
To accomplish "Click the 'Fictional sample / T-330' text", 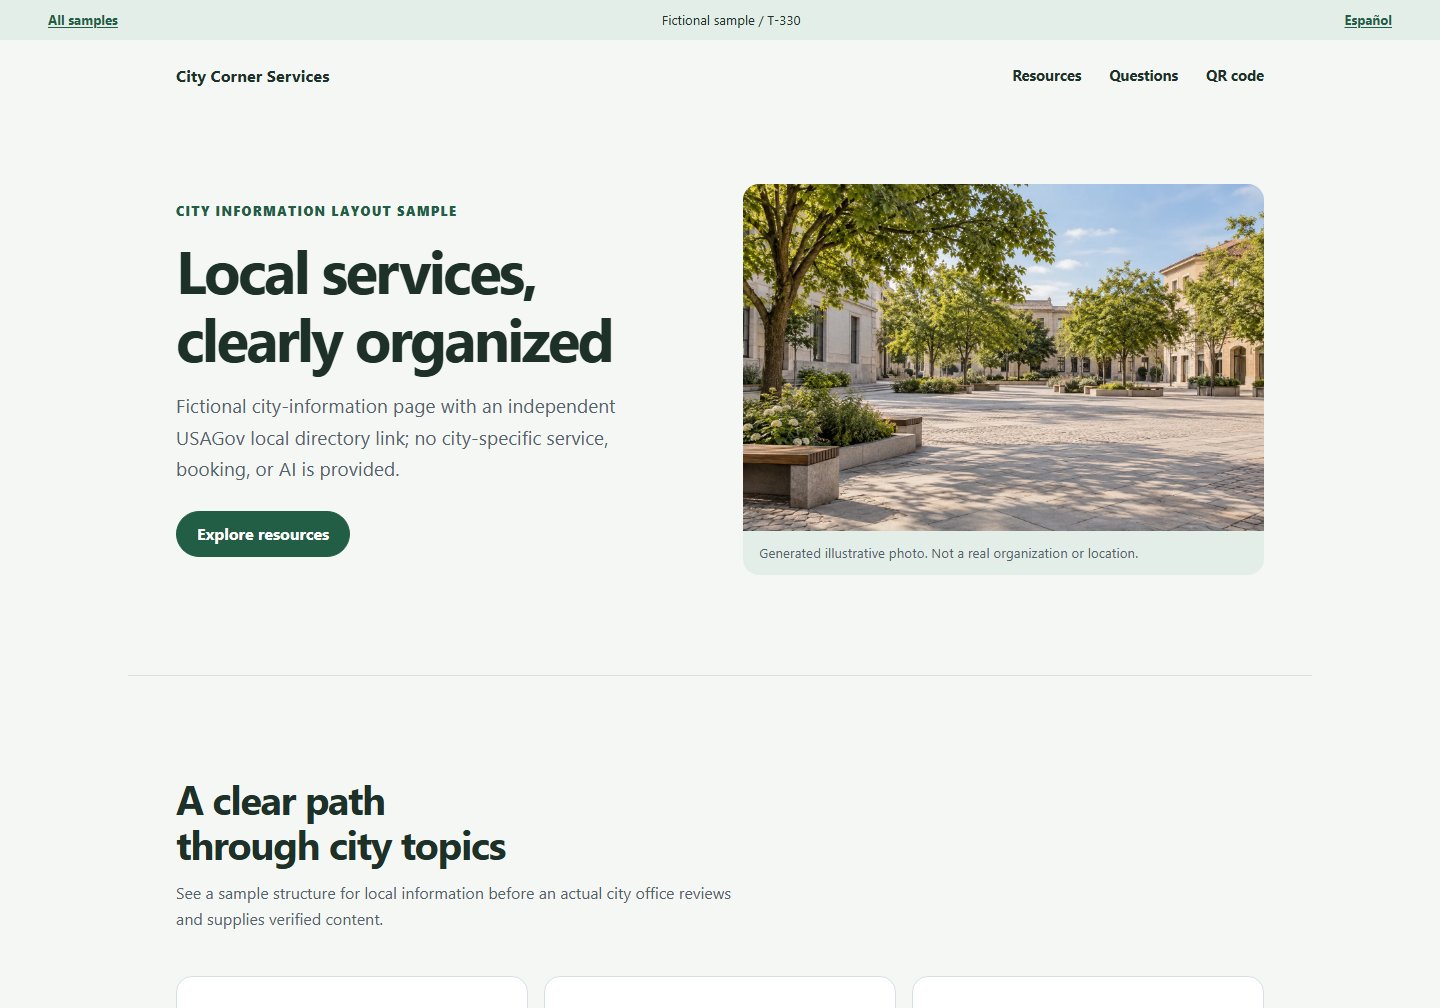I will coord(731,20).
